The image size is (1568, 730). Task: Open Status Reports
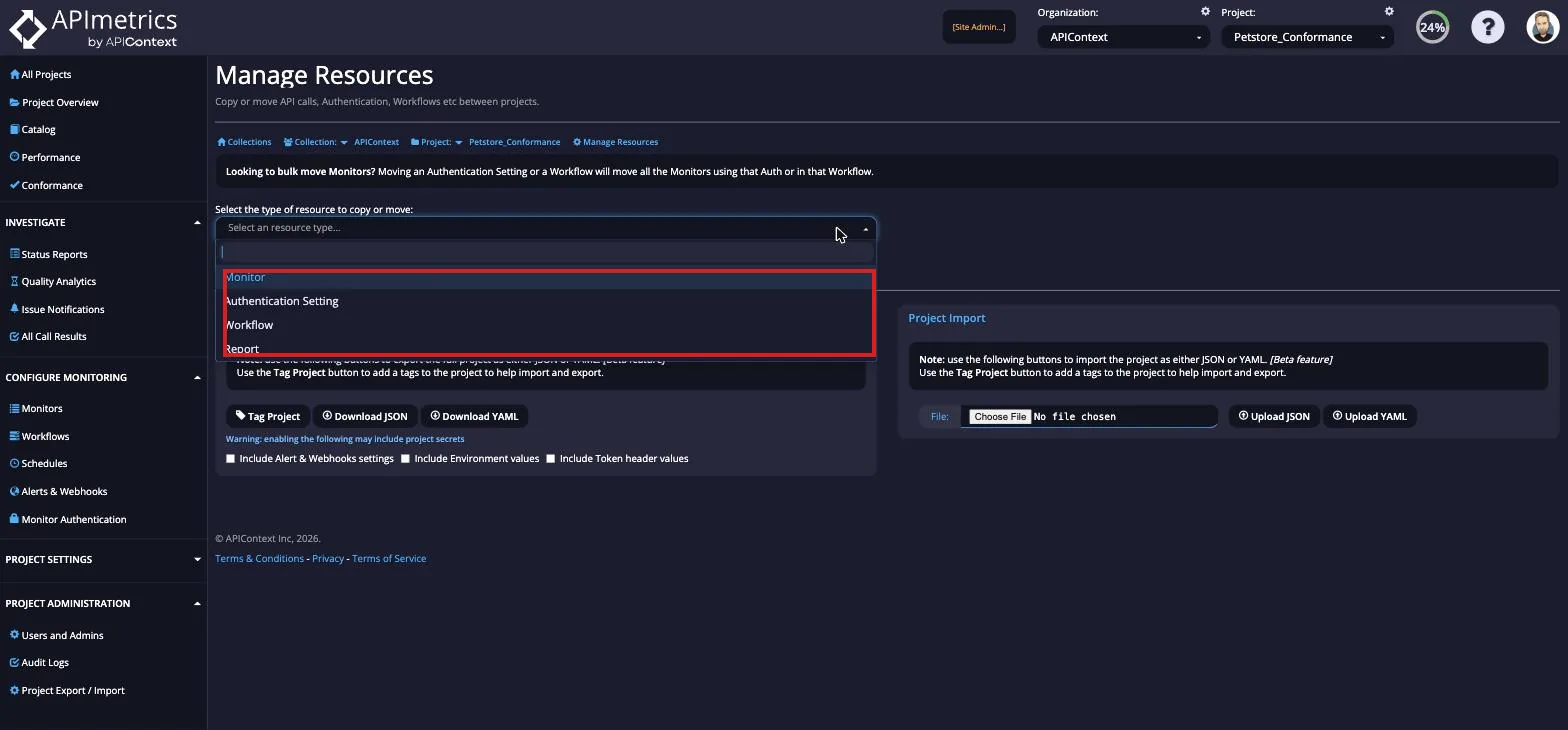coord(48,254)
